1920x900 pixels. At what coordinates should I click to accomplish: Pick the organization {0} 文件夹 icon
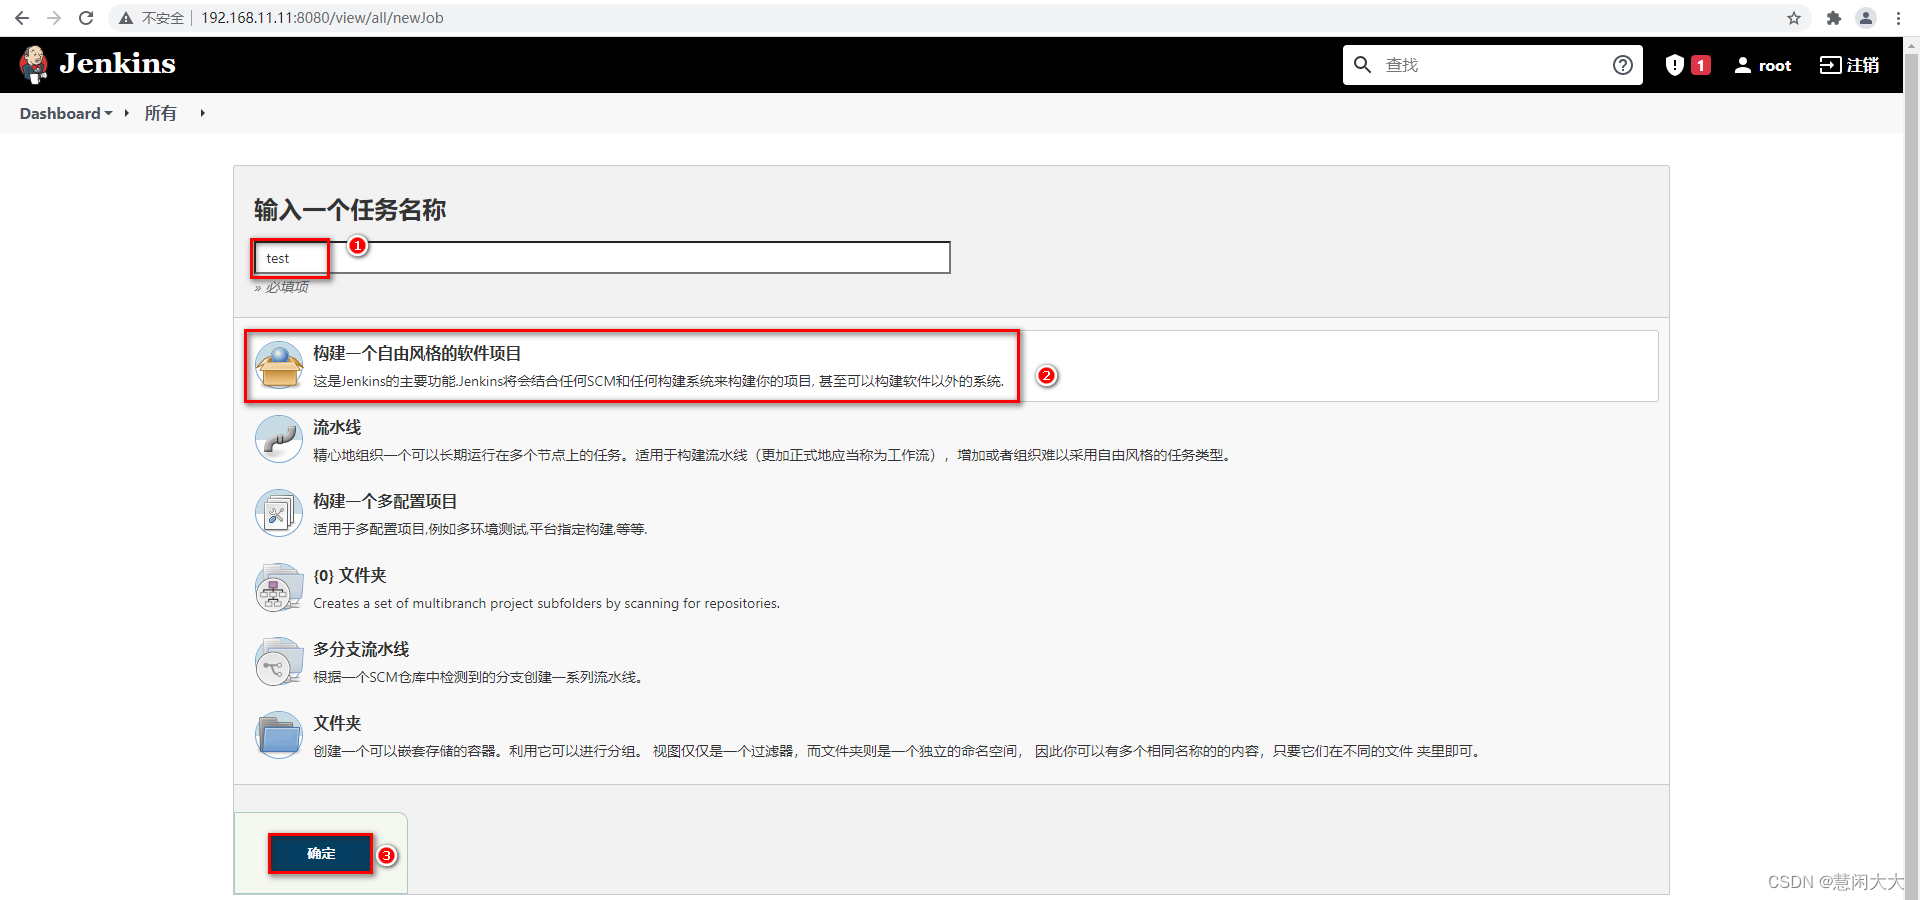[x=279, y=587]
